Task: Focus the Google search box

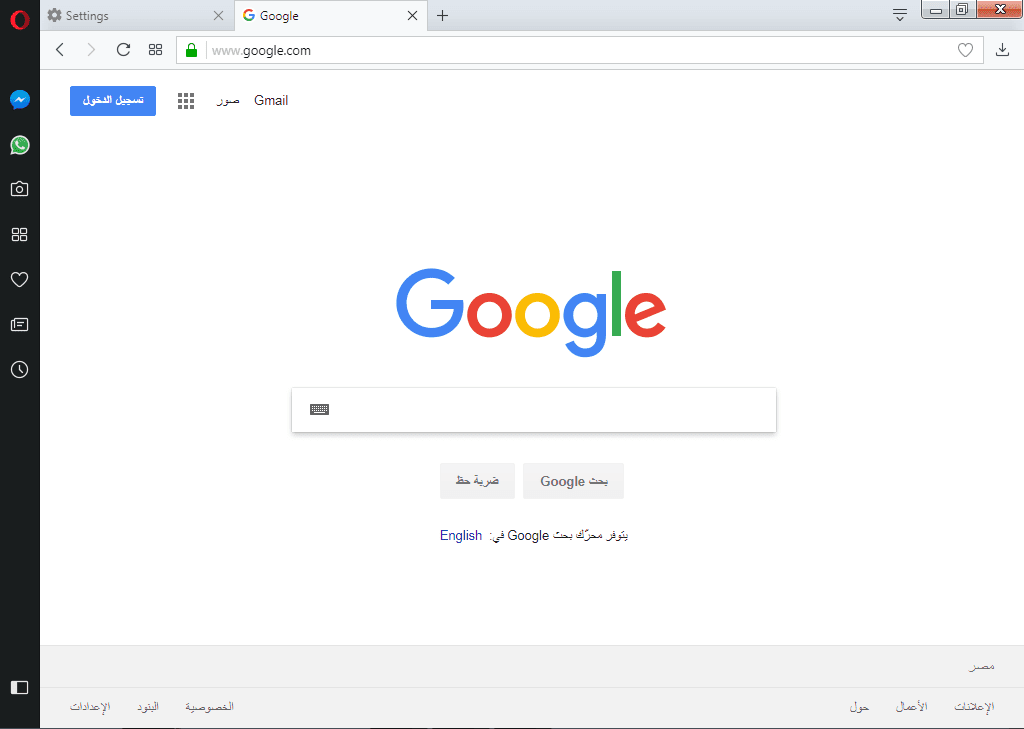Action: click(x=534, y=410)
